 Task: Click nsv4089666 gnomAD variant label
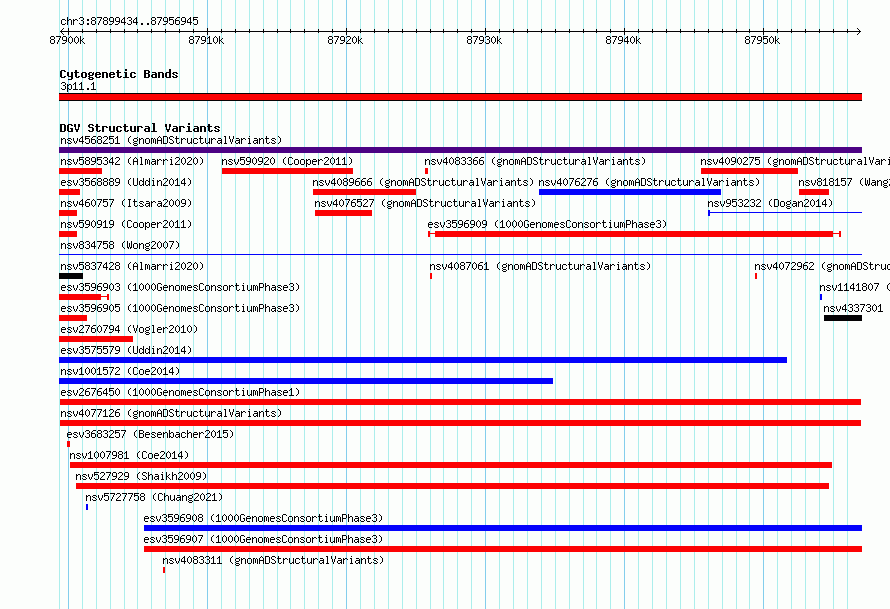423,182
